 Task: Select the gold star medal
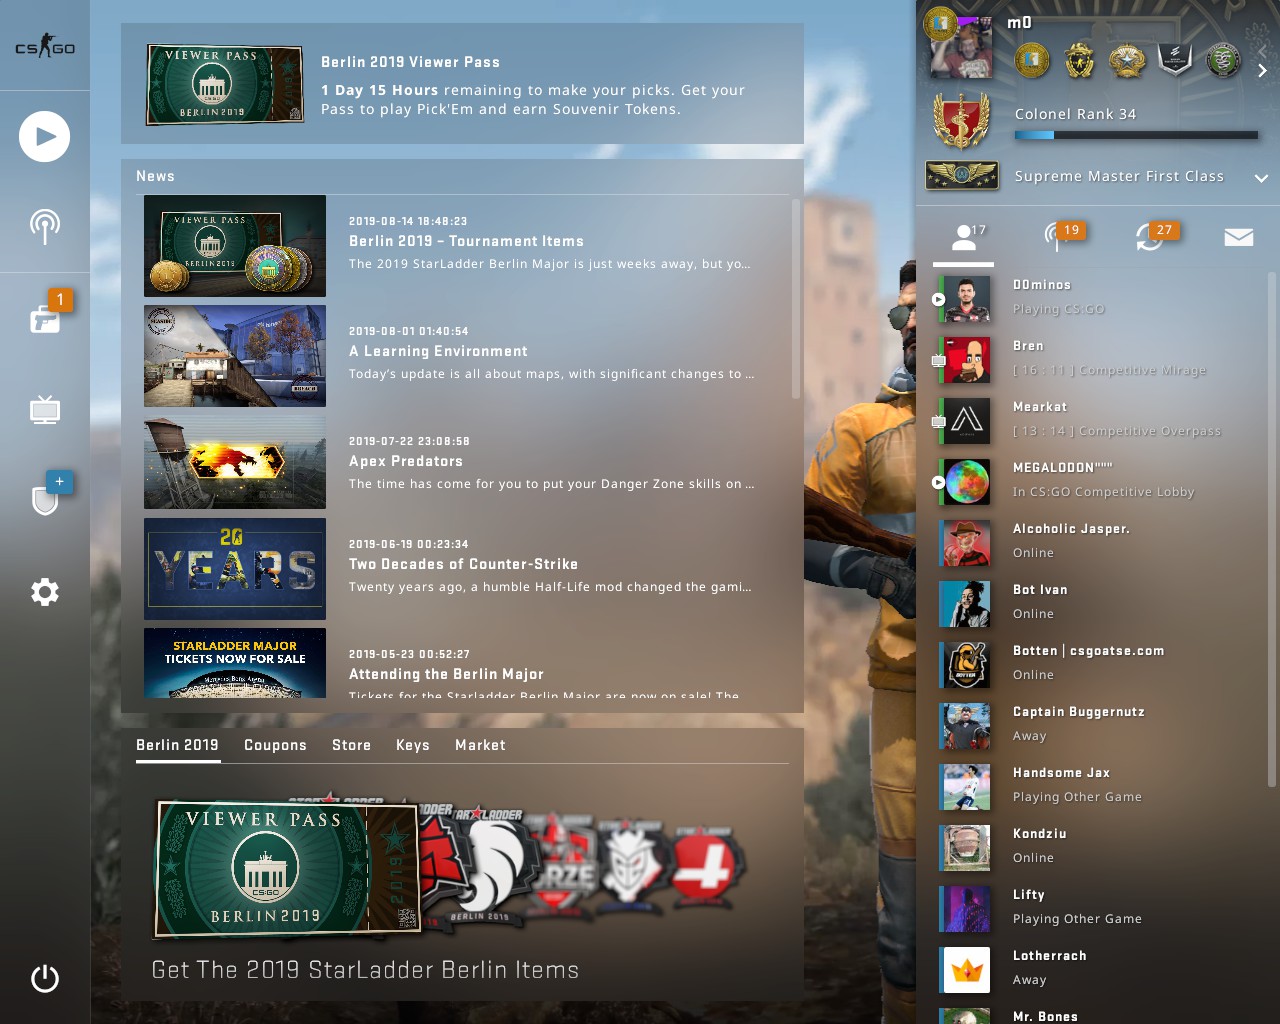coord(1127,61)
